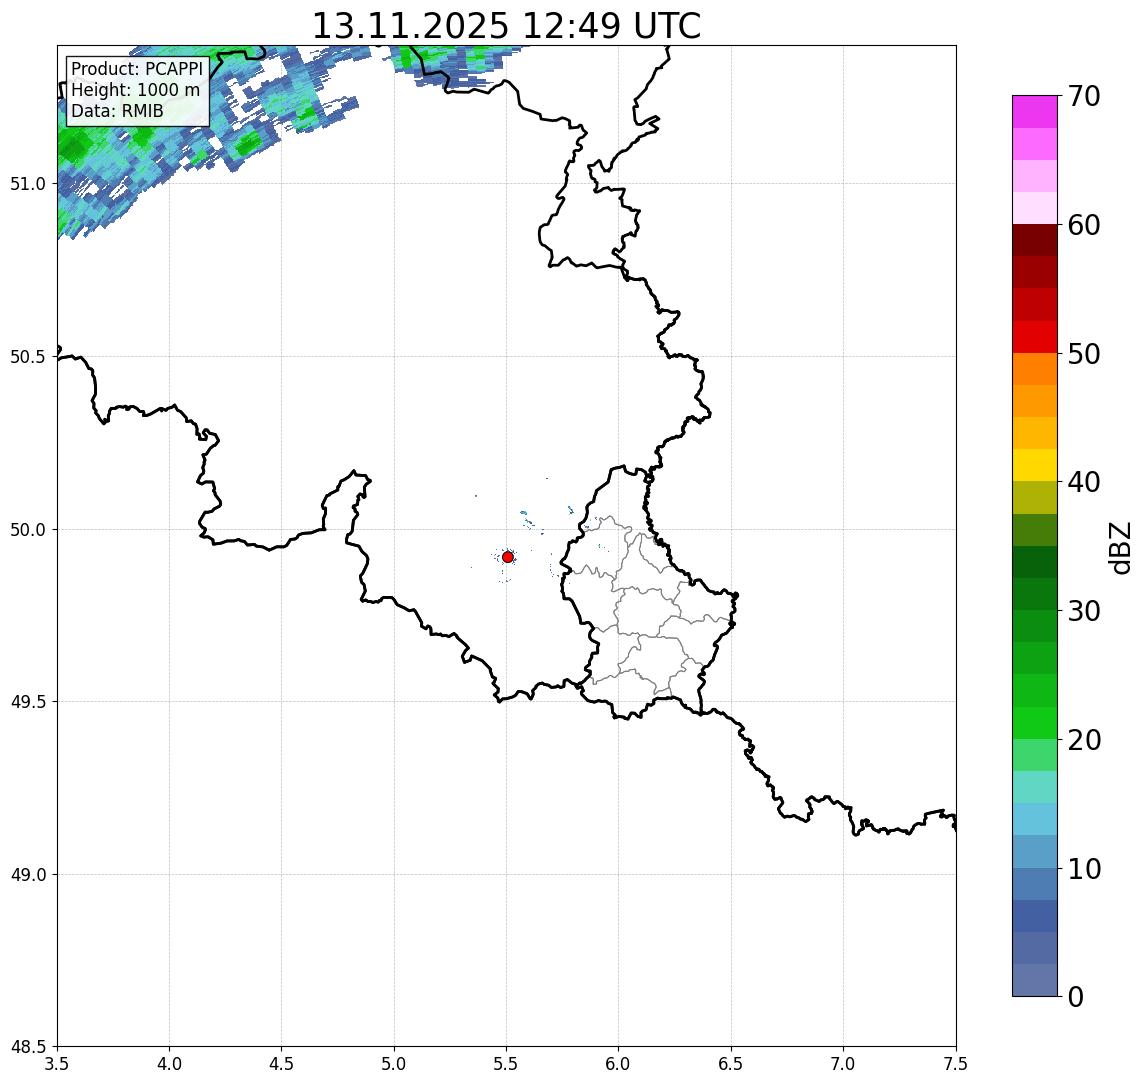
Task: Click the latitude axis label 51.0
Action: (x=28, y=184)
